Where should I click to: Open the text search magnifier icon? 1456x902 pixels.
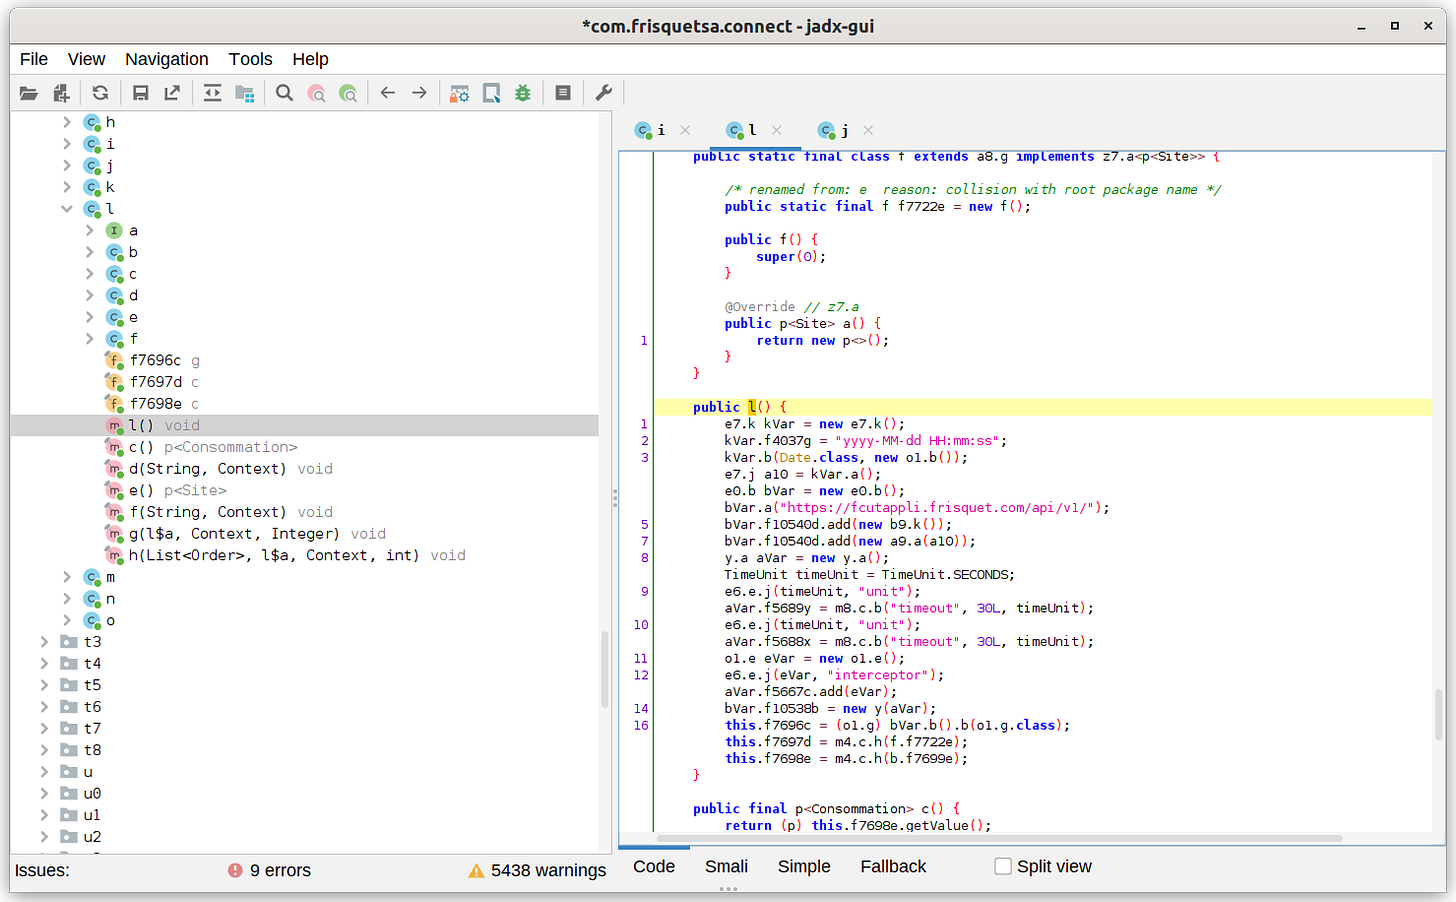point(284,92)
